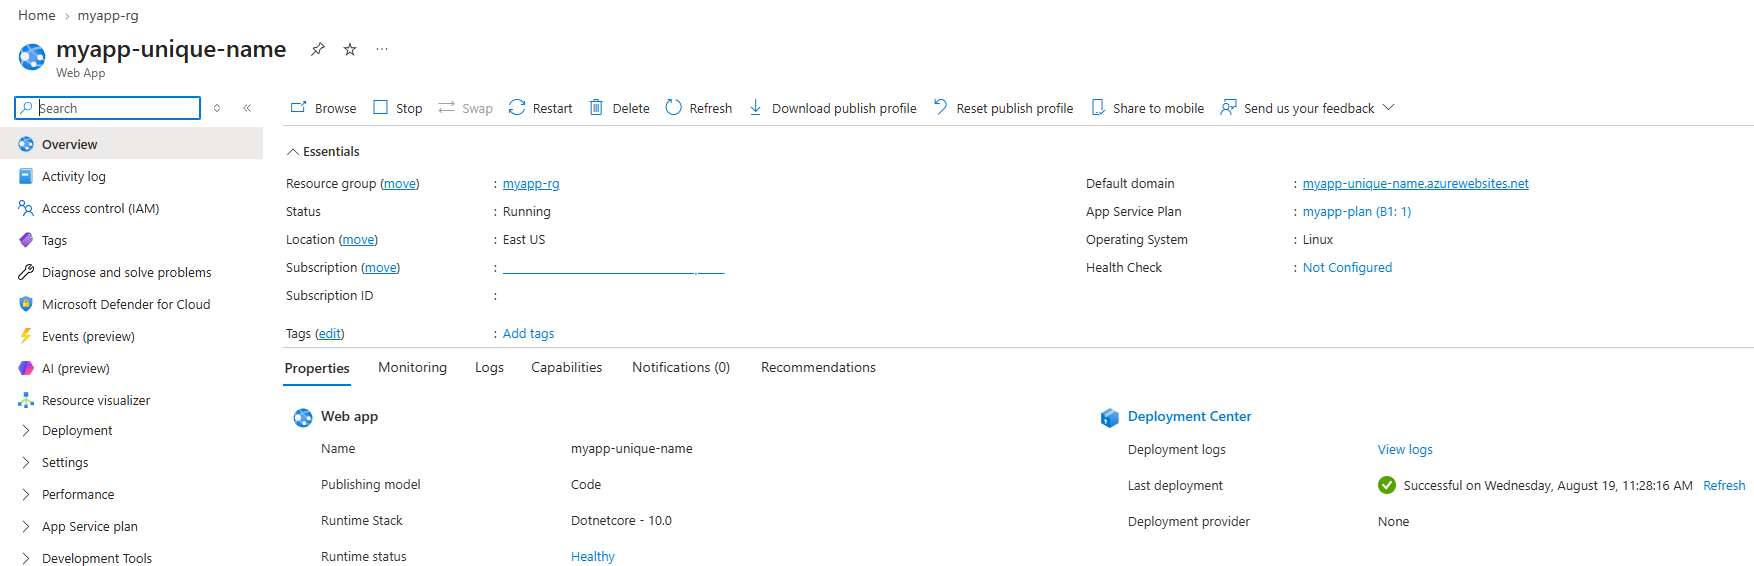Switch to the Capabilities tab
Image resolution: width=1754 pixels, height=566 pixels.
click(566, 367)
